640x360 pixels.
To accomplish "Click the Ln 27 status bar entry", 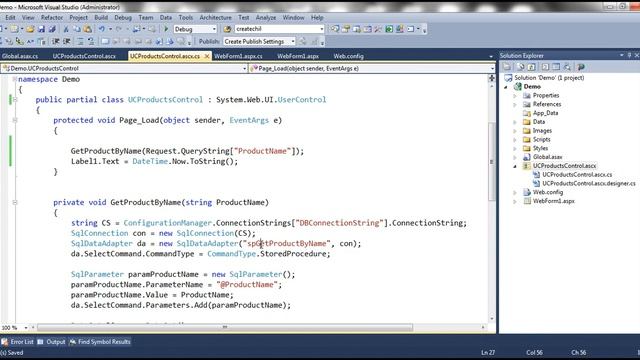I will (x=488, y=353).
